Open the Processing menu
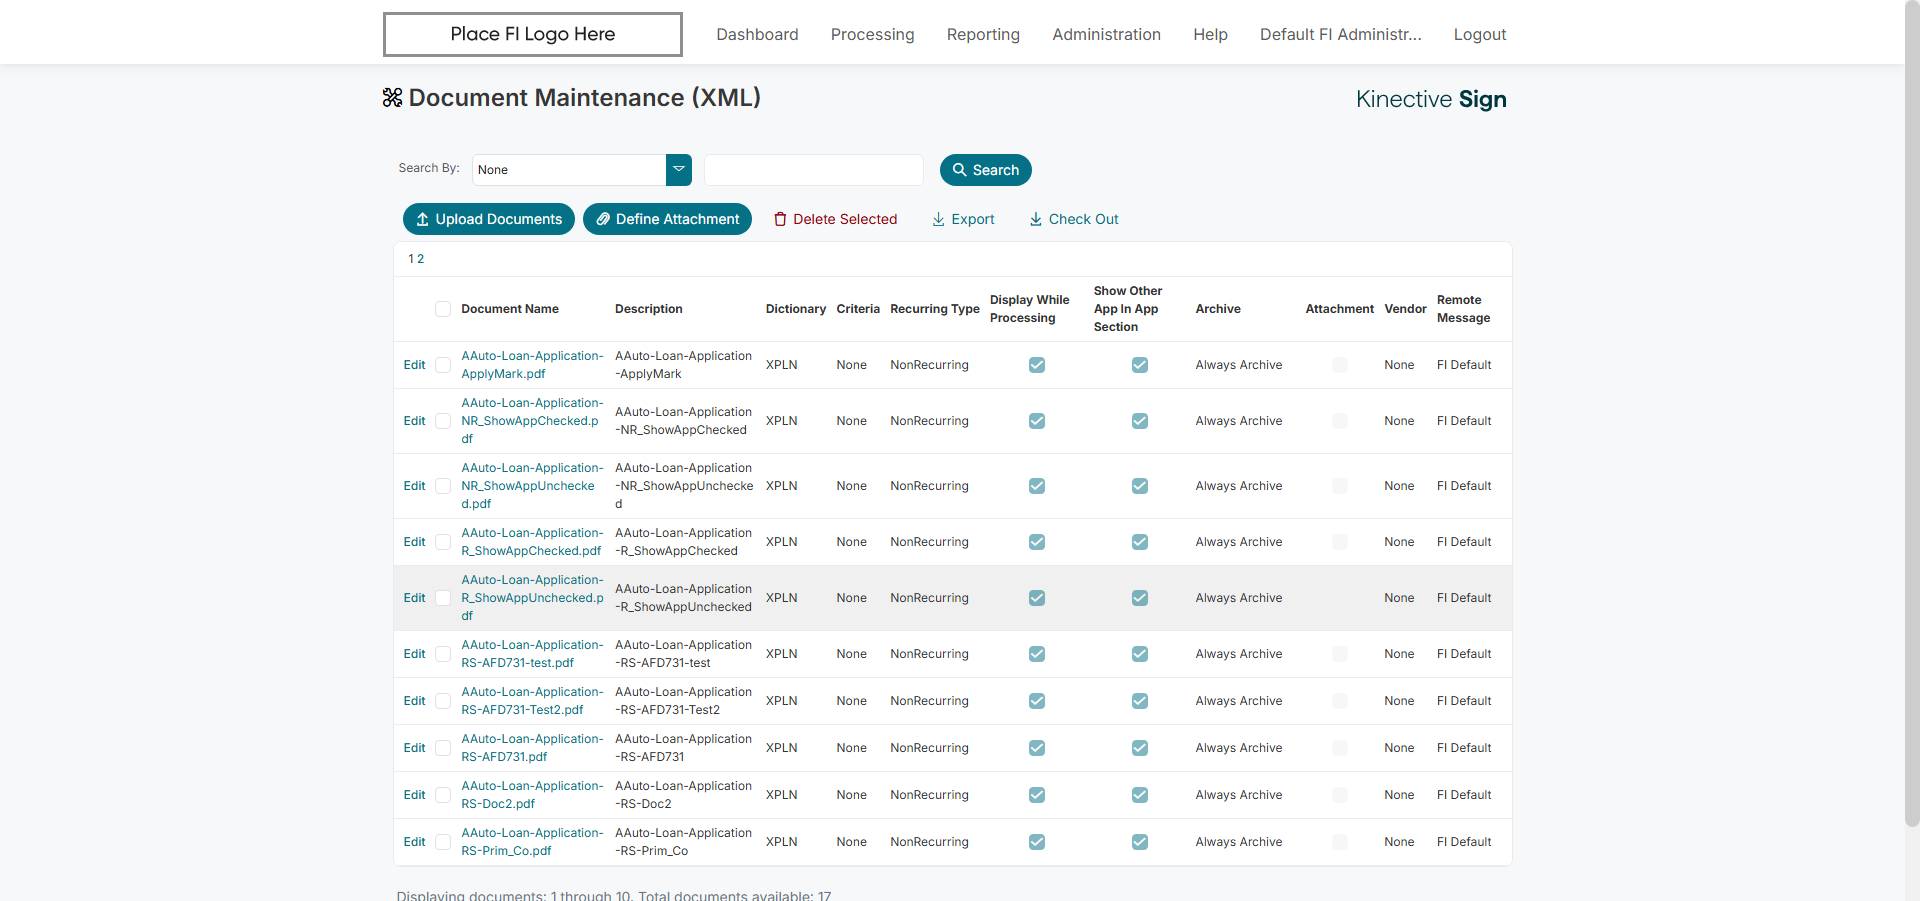 (x=872, y=34)
